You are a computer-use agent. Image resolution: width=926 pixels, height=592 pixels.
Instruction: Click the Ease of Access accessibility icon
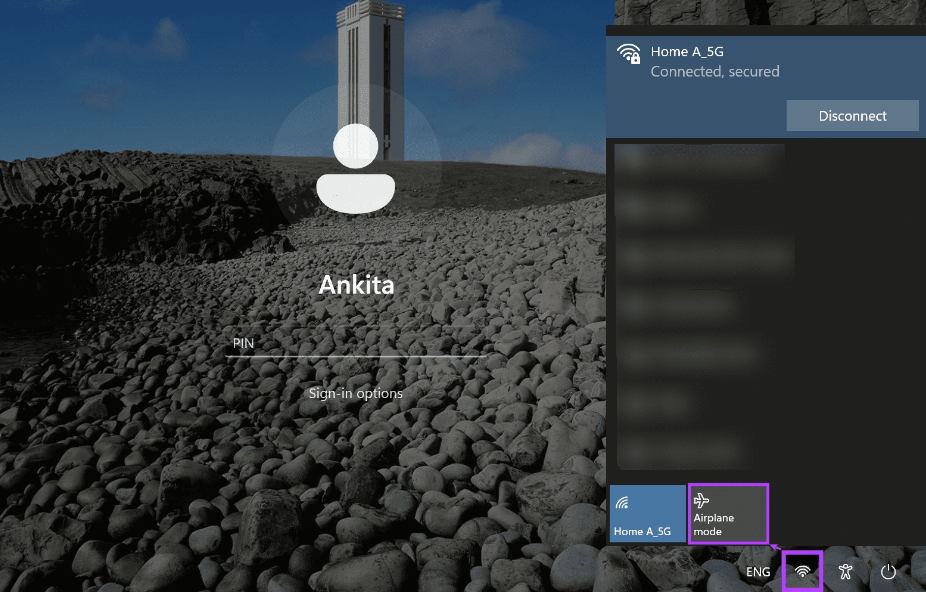tap(845, 571)
